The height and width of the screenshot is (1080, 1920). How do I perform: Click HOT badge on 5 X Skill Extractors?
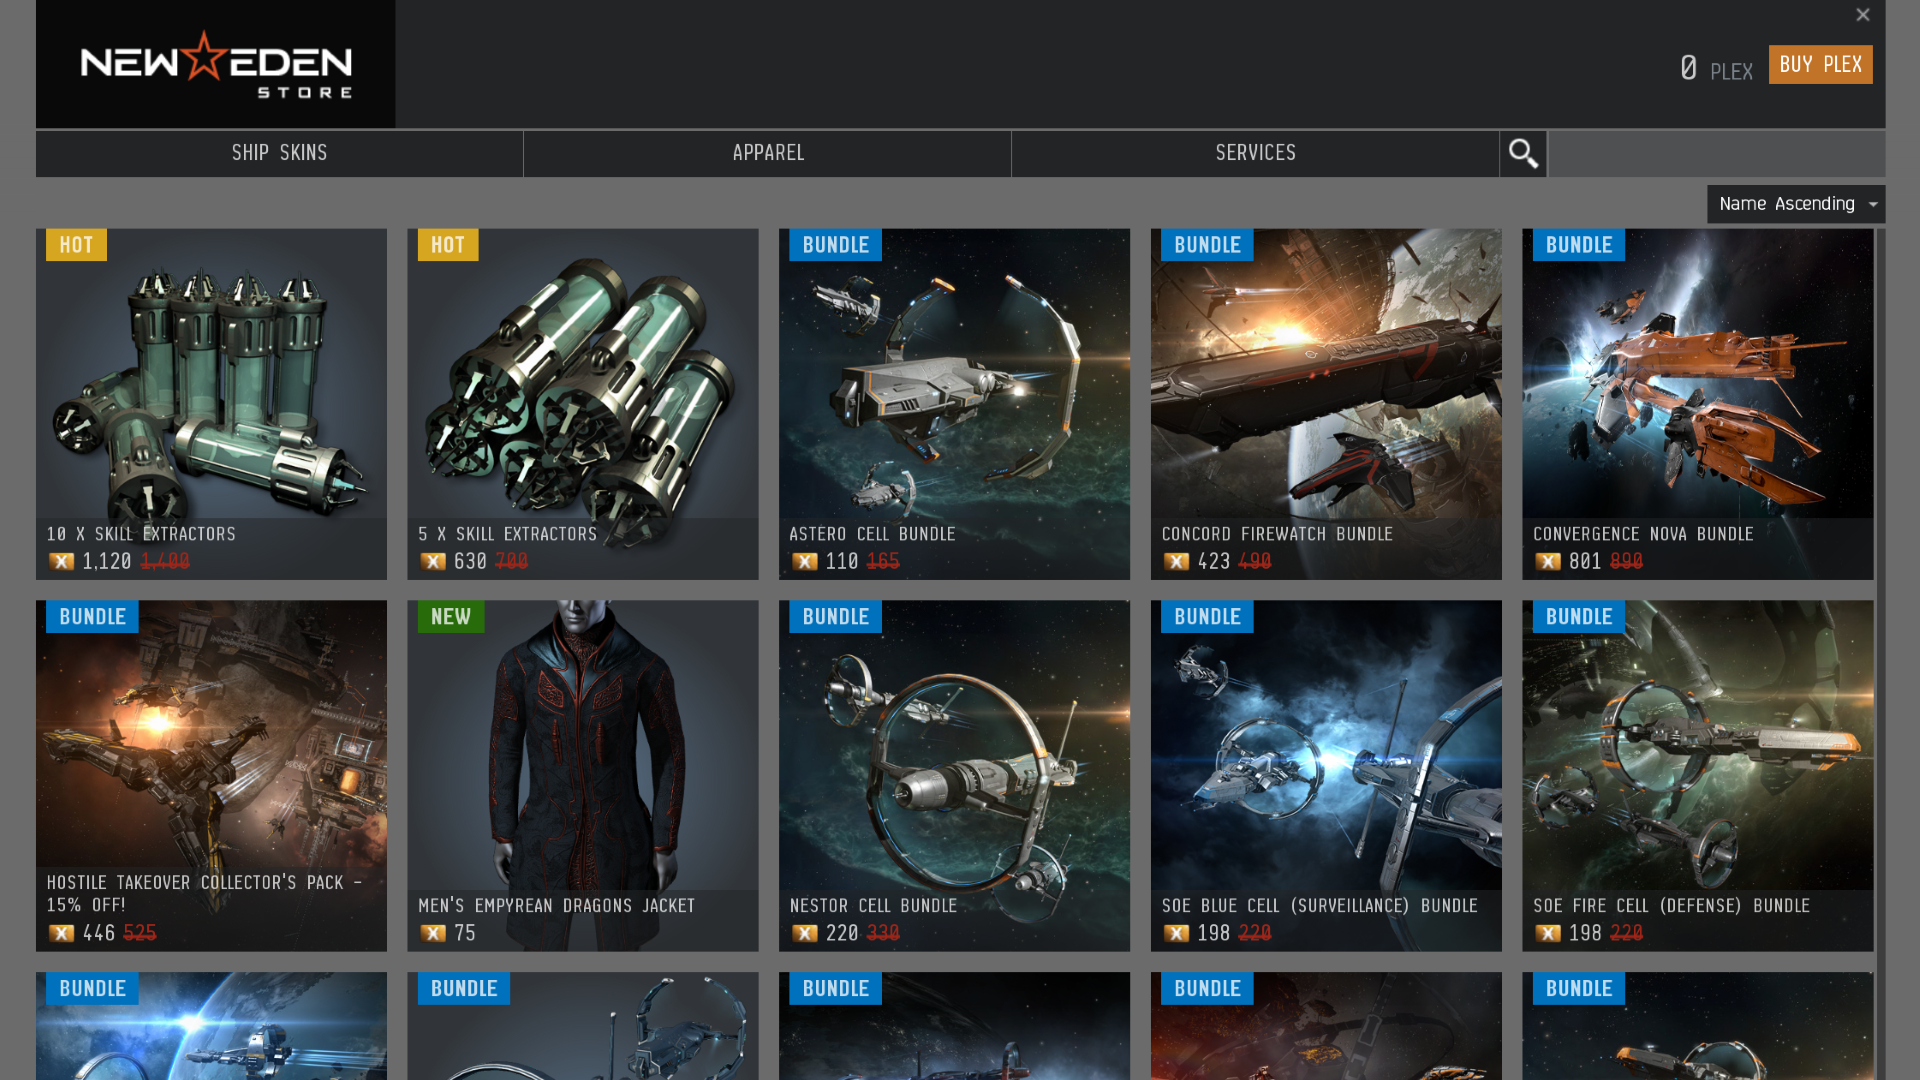448,245
